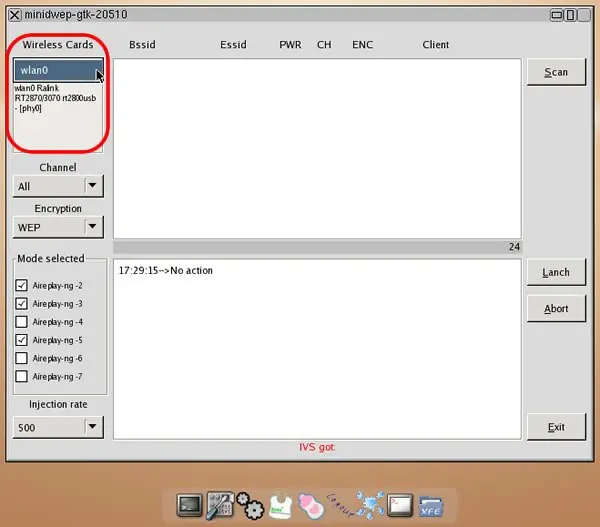Open the Encryption dropdown set to WEP

(58, 227)
